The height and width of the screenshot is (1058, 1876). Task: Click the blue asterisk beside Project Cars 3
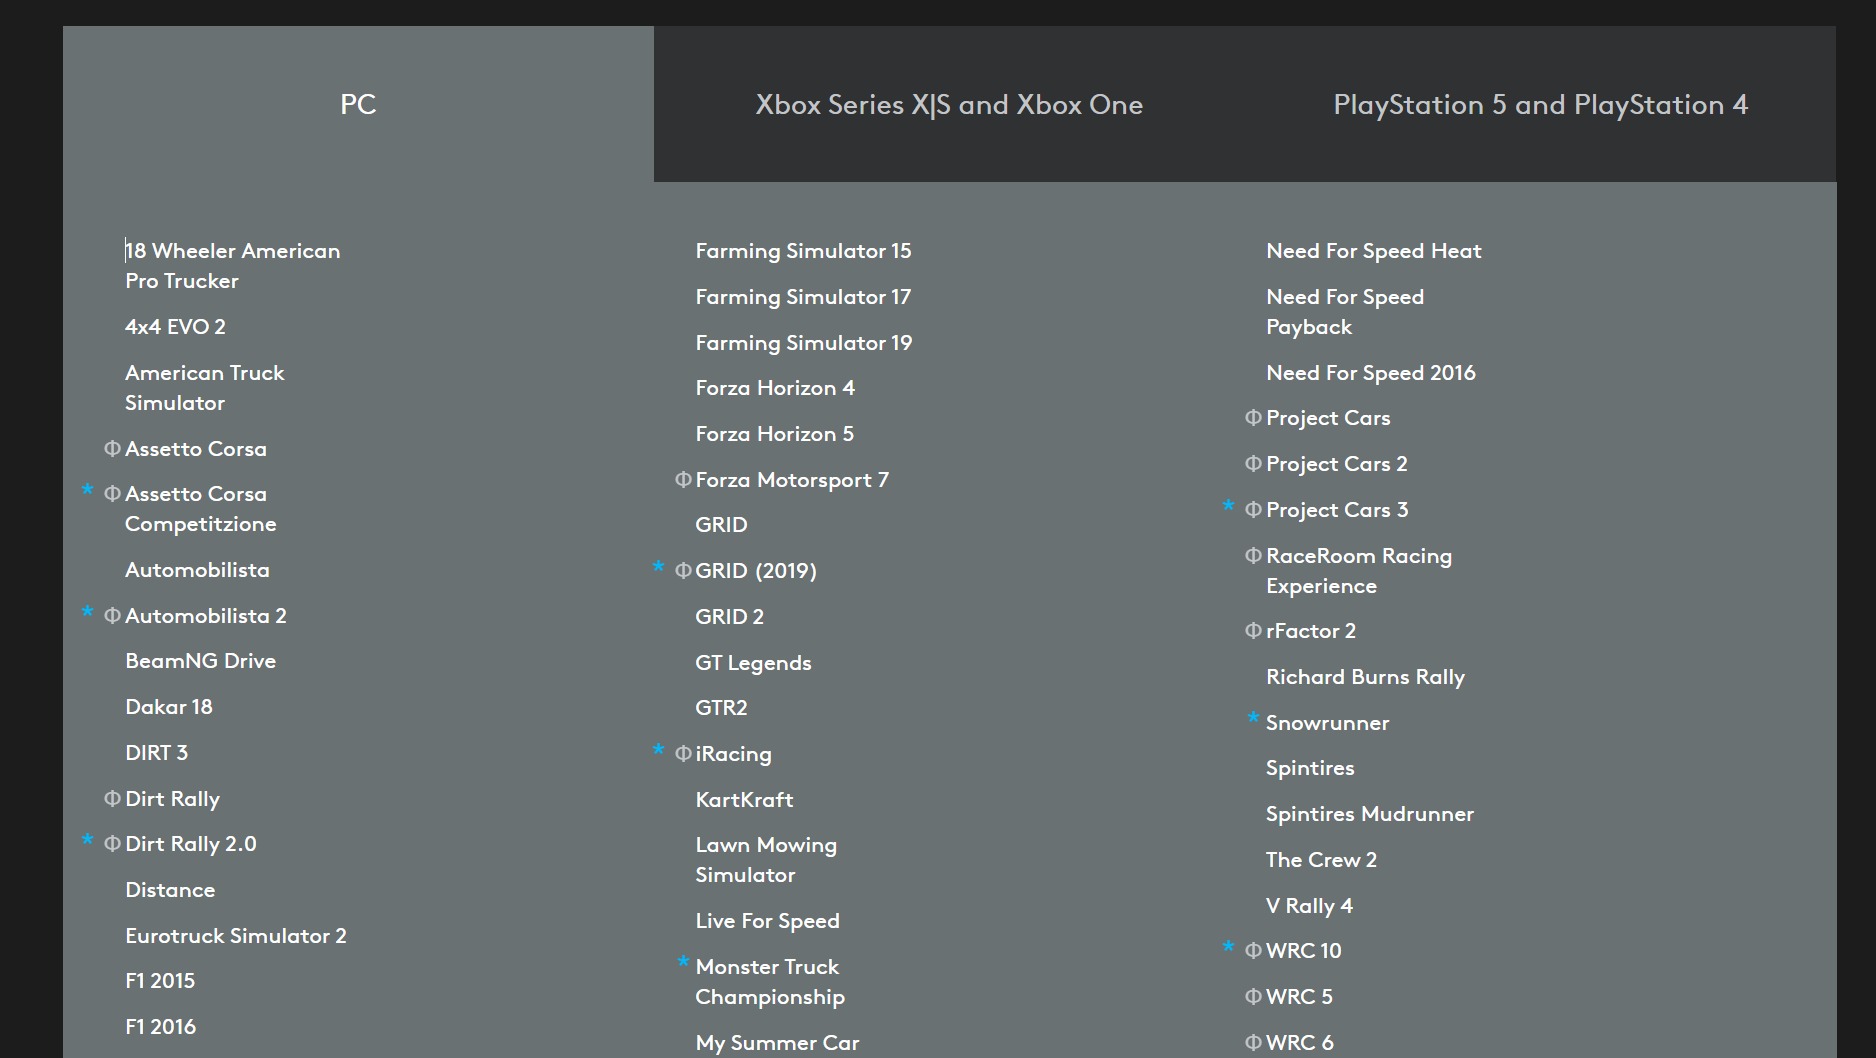tap(1228, 506)
